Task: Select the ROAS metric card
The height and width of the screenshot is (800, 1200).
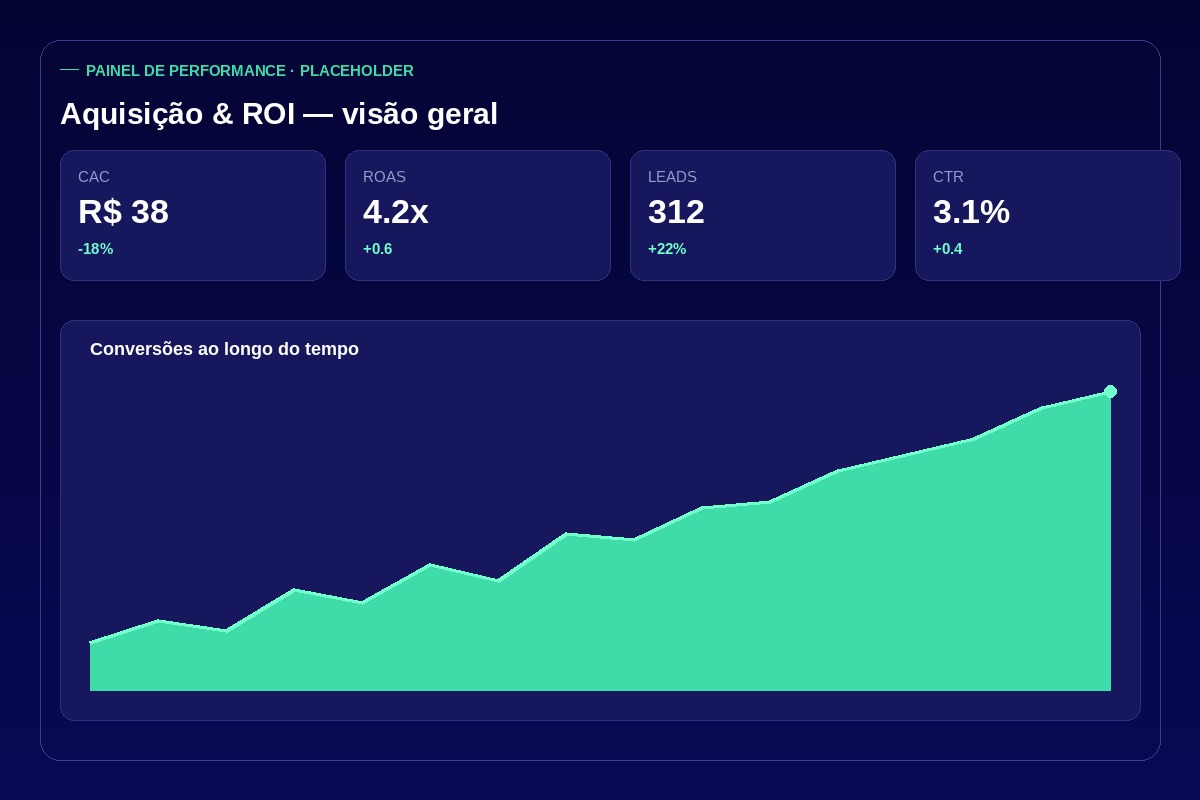Action: coord(478,215)
